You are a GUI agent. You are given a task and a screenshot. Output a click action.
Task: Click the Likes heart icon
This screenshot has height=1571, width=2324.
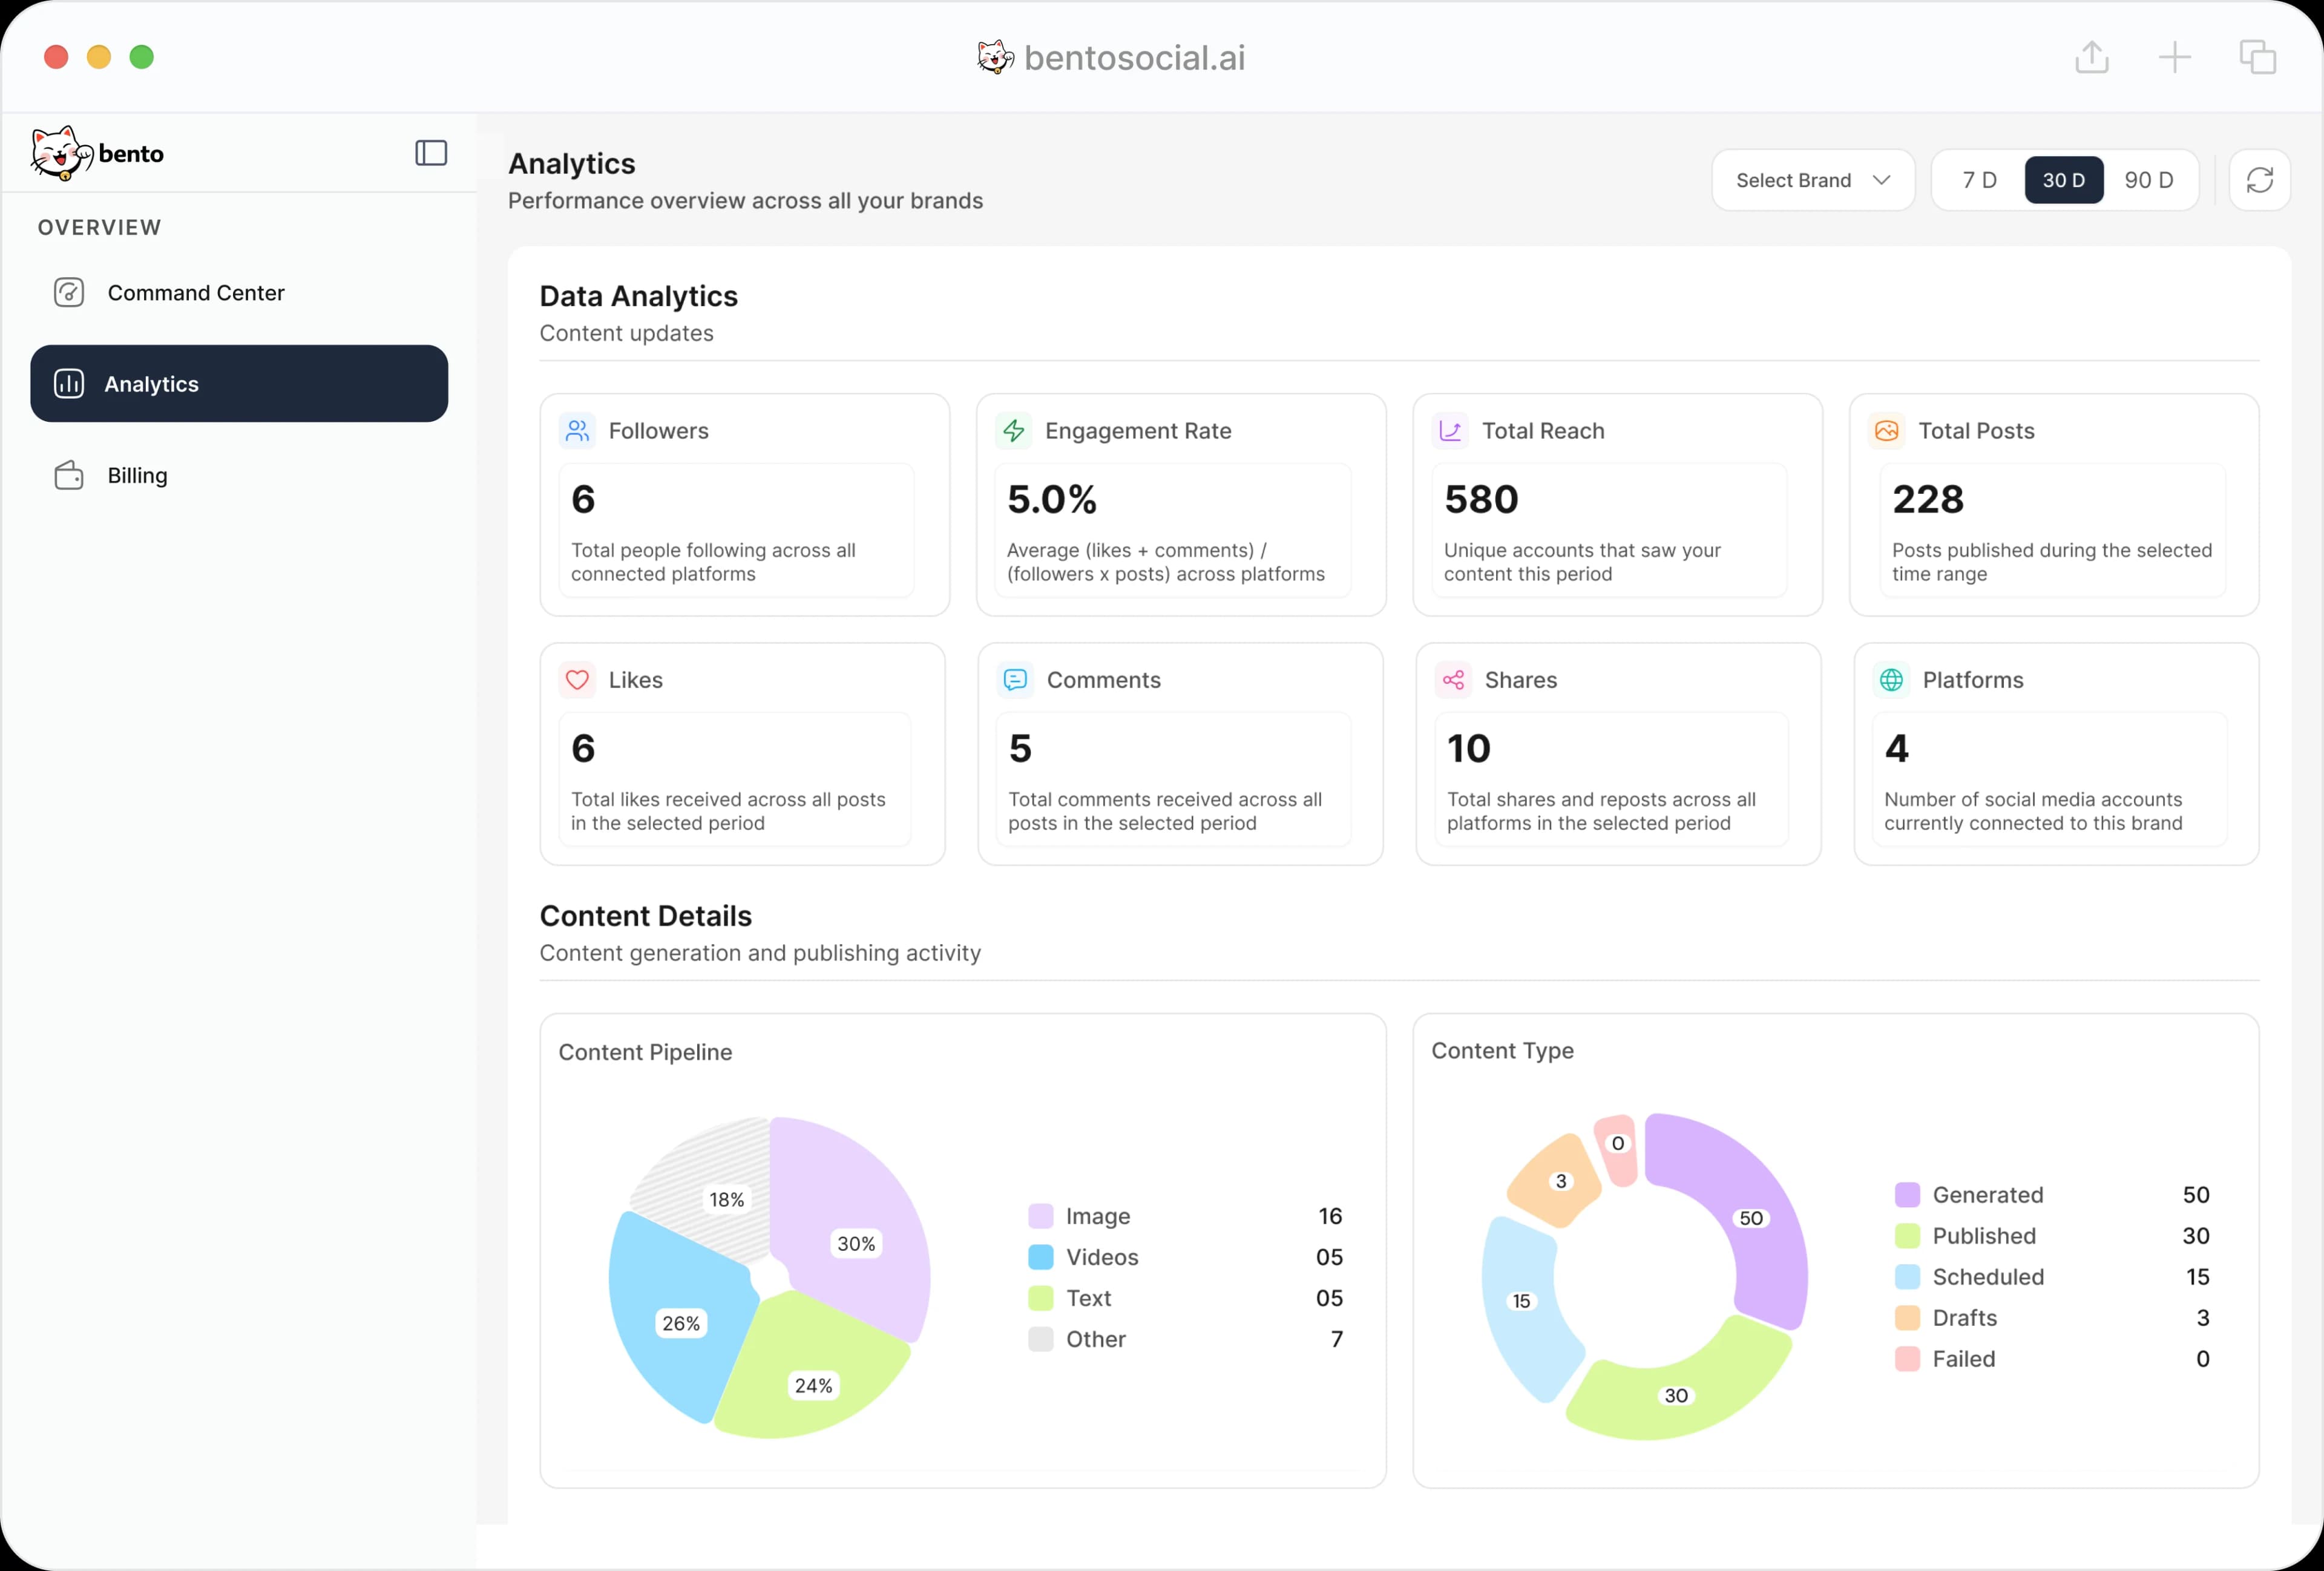click(x=577, y=680)
